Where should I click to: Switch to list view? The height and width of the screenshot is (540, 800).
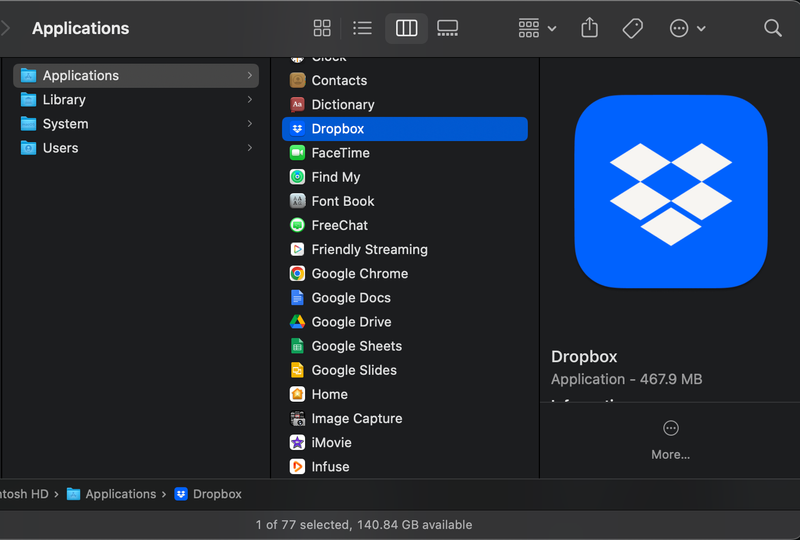point(363,29)
